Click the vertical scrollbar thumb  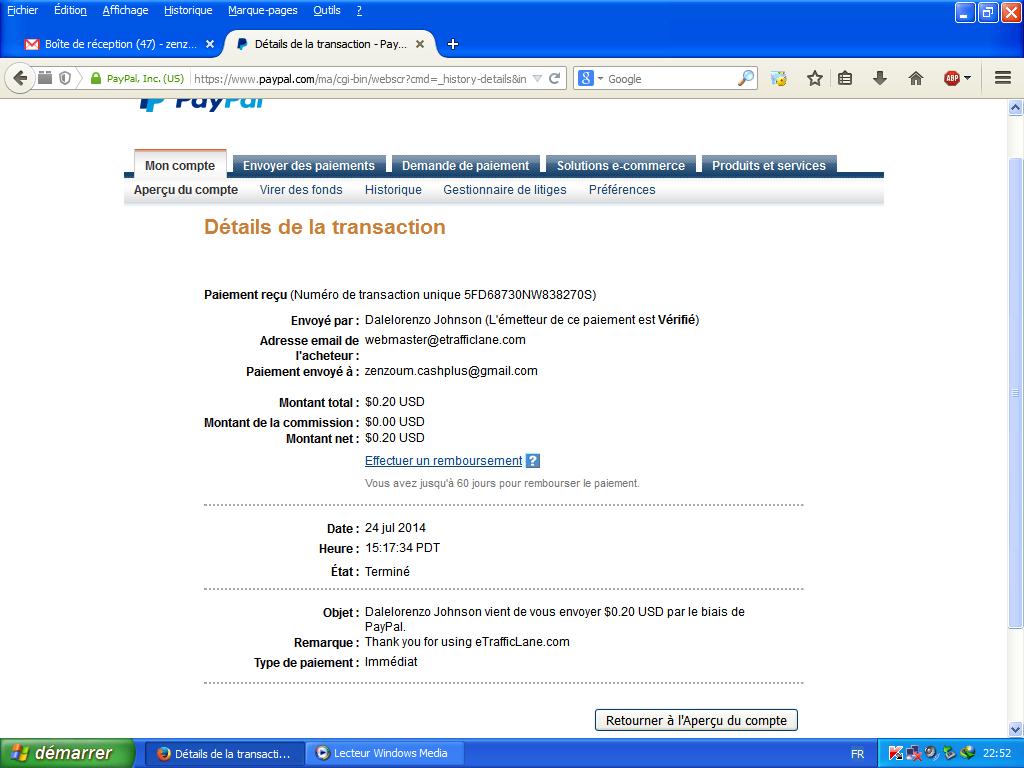coord(1016,392)
